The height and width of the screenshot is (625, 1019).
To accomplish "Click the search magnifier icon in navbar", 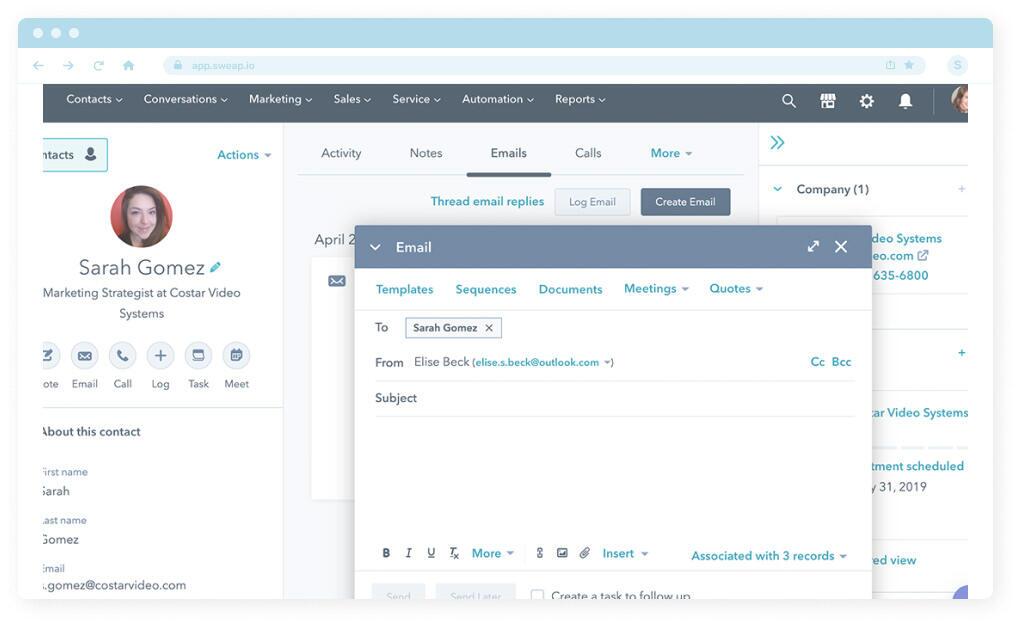I will pyautogui.click(x=789, y=101).
